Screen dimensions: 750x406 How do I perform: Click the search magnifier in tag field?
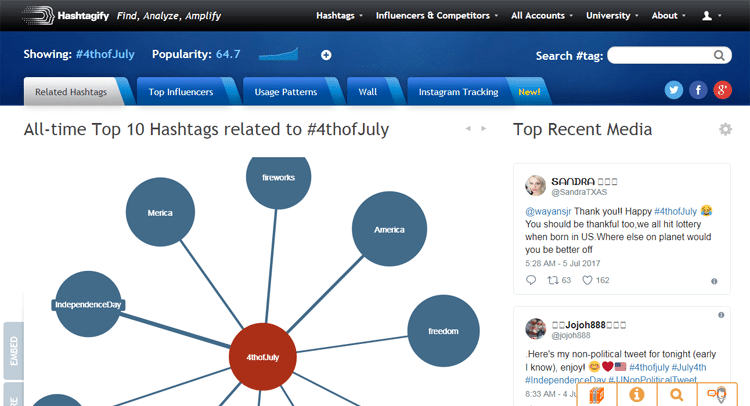pyautogui.click(x=719, y=55)
